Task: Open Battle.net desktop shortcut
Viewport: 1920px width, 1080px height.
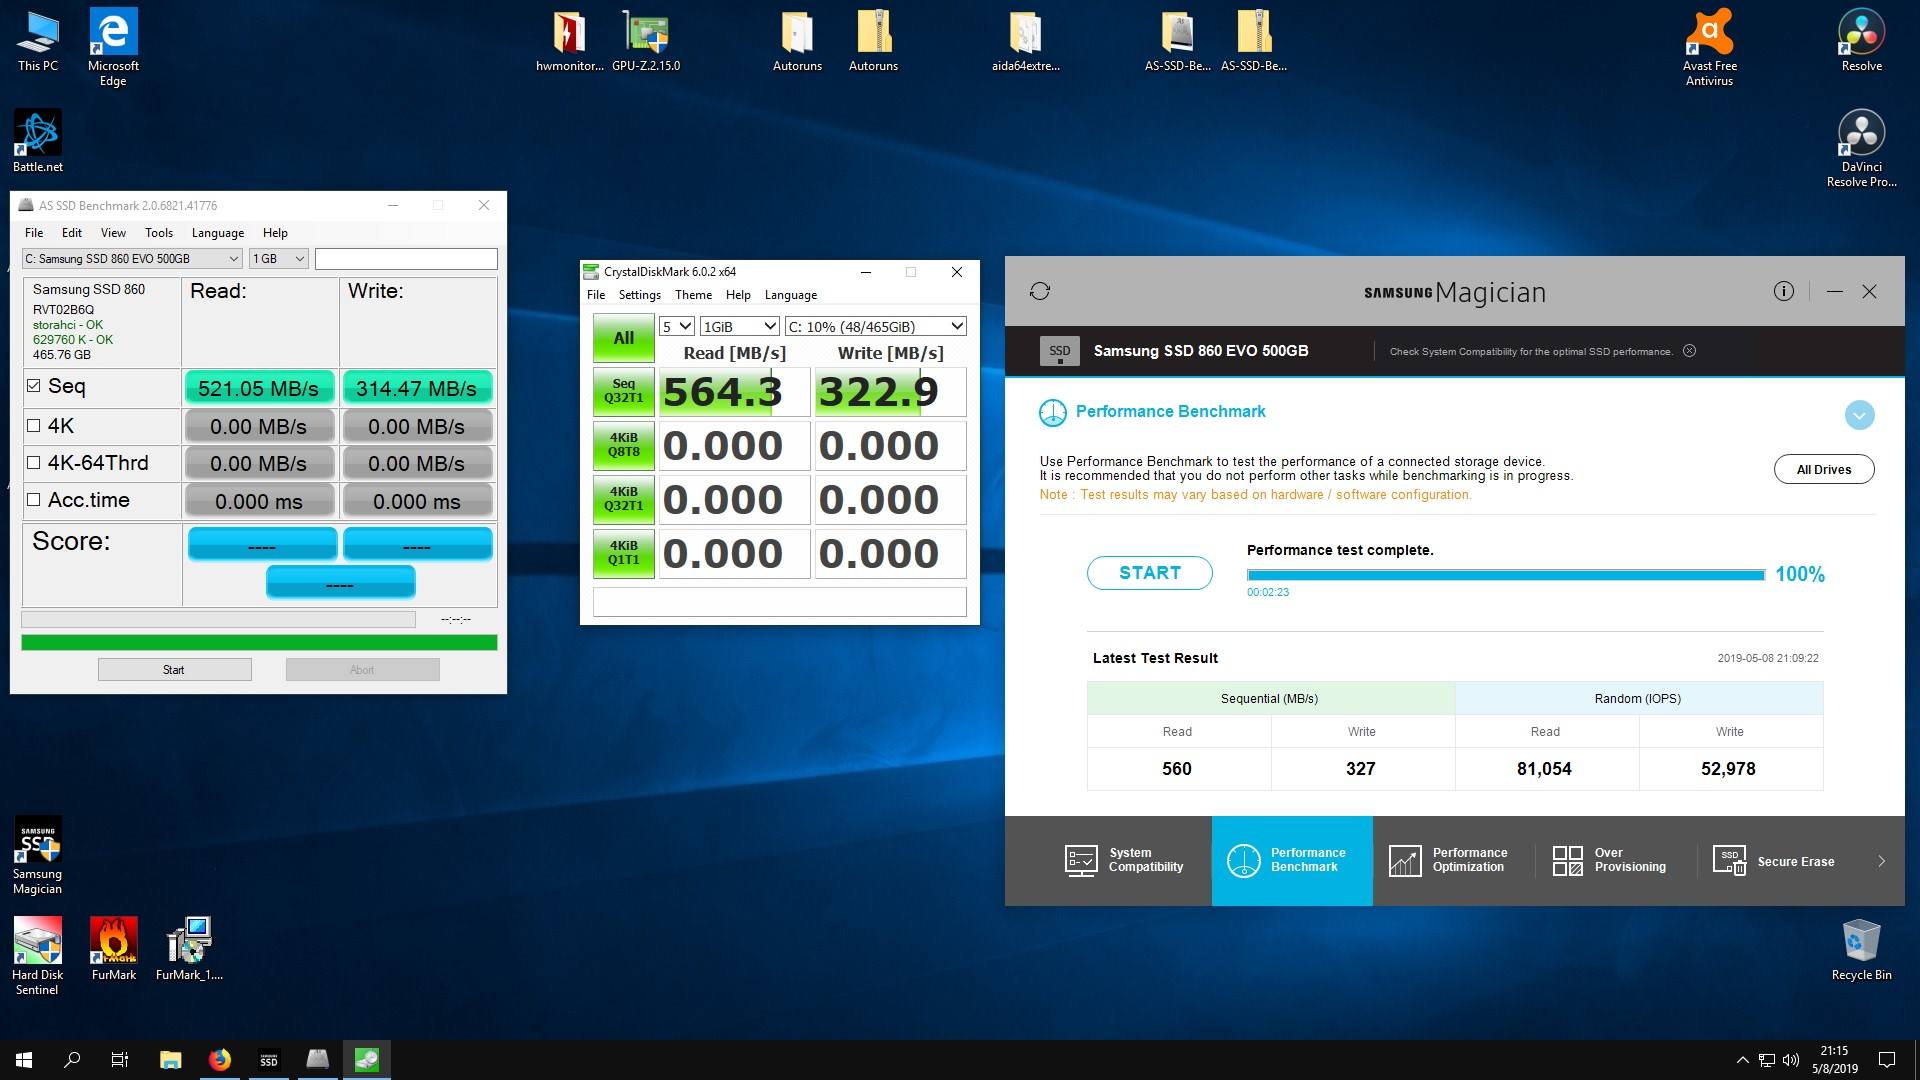Action: [x=38, y=142]
